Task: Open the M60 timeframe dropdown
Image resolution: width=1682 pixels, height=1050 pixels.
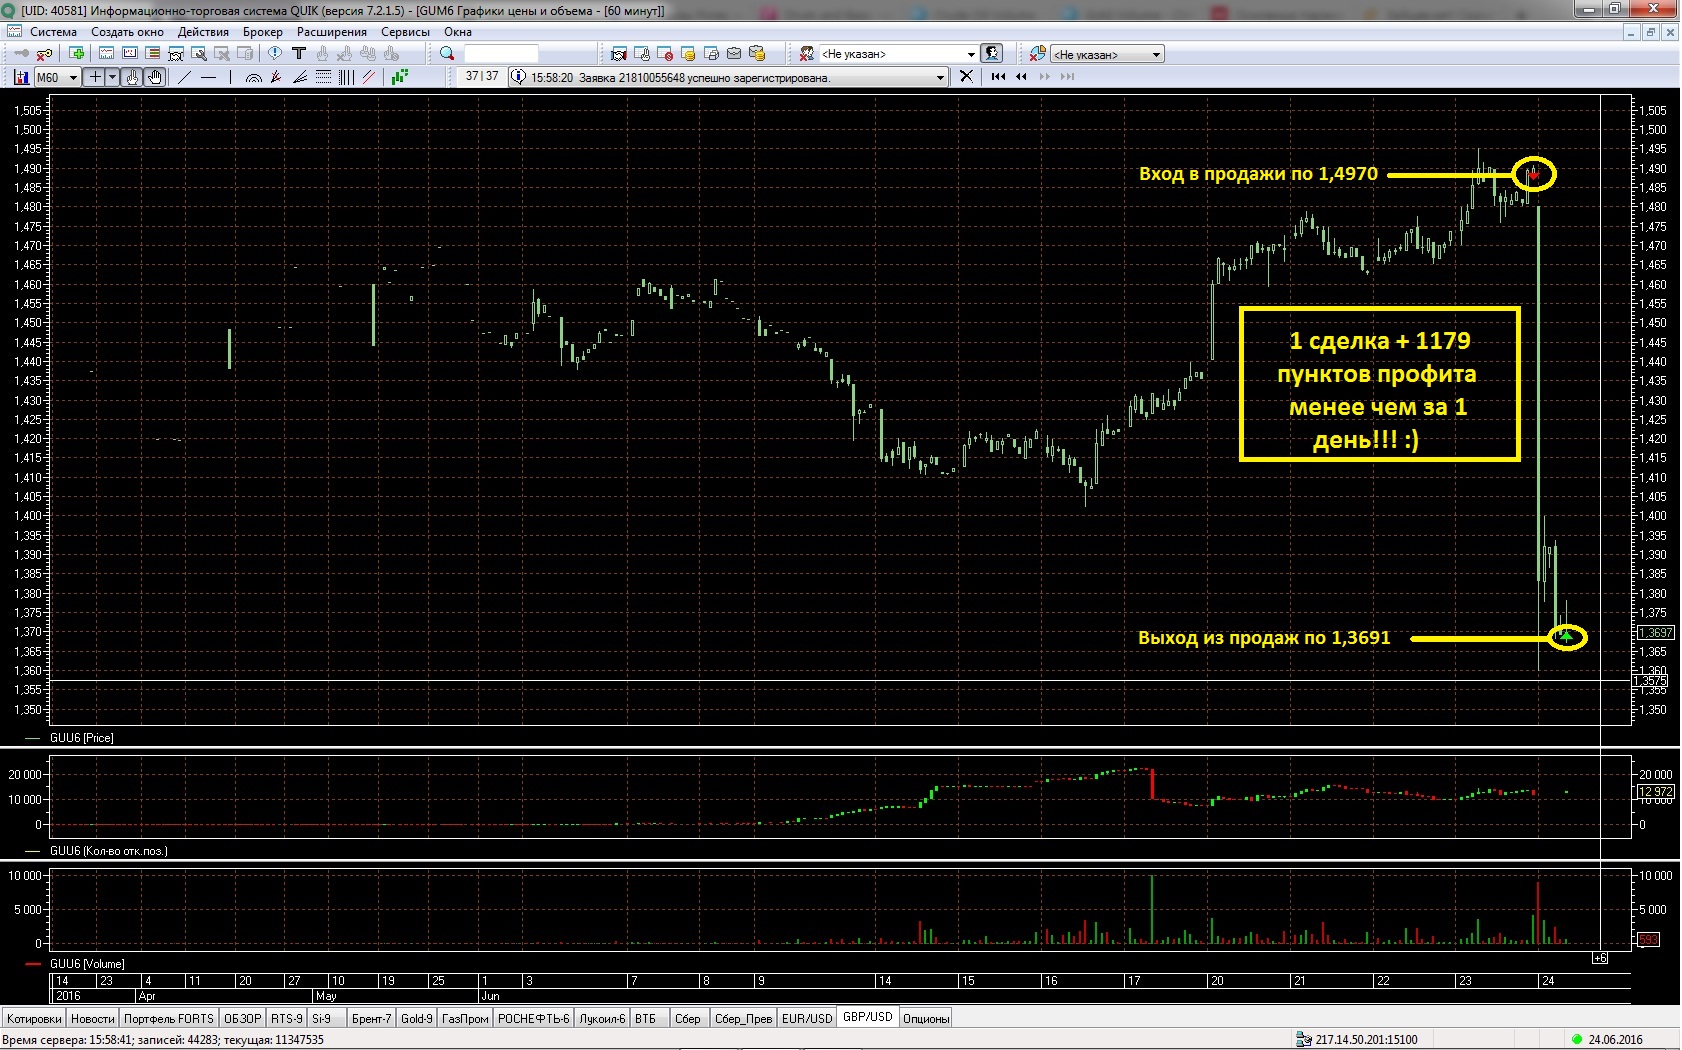Action: click(x=73, y=78)
